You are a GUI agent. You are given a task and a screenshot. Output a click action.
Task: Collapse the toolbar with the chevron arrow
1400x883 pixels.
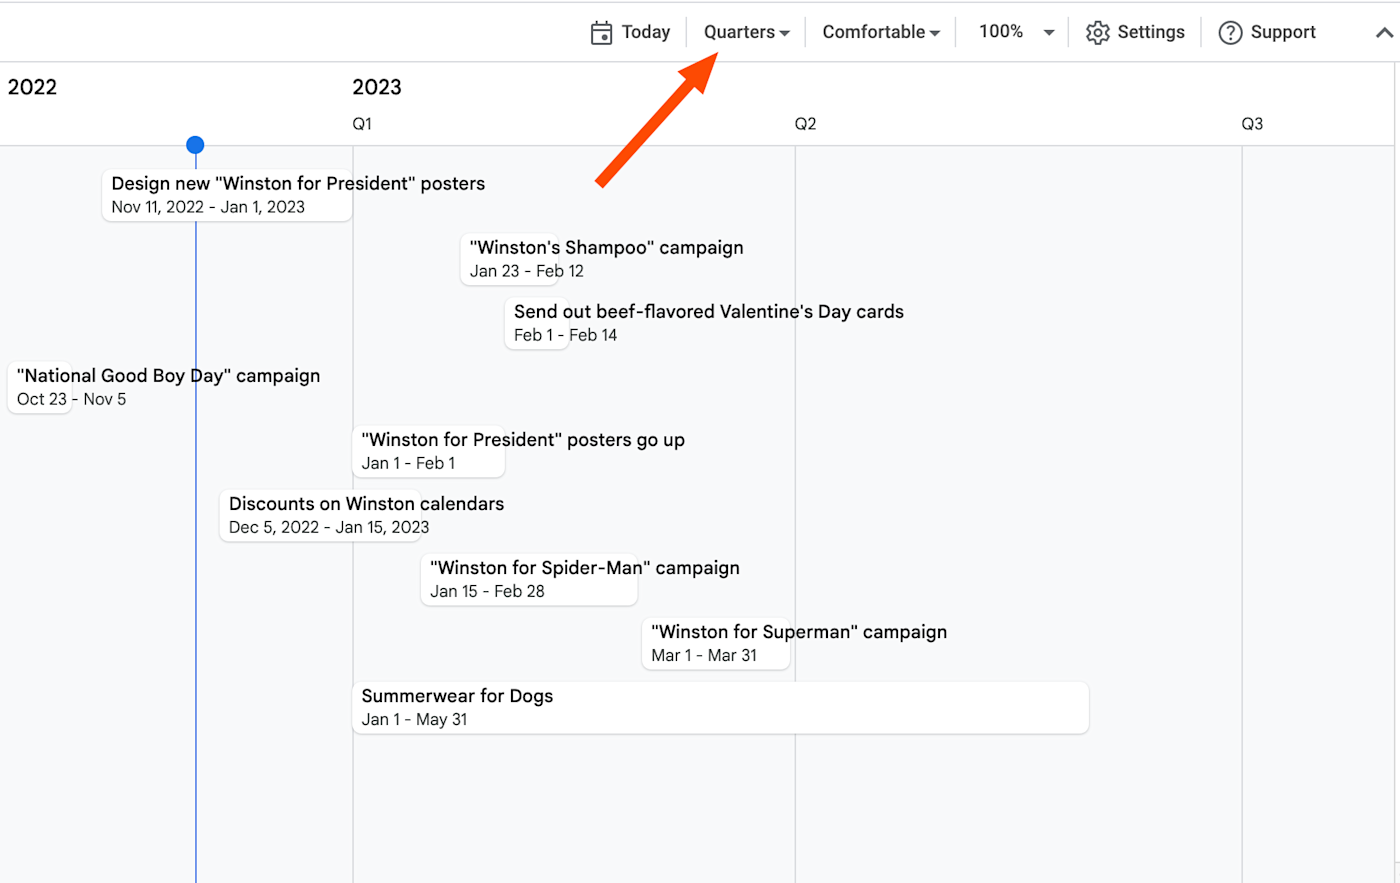tap(1384, 33)
